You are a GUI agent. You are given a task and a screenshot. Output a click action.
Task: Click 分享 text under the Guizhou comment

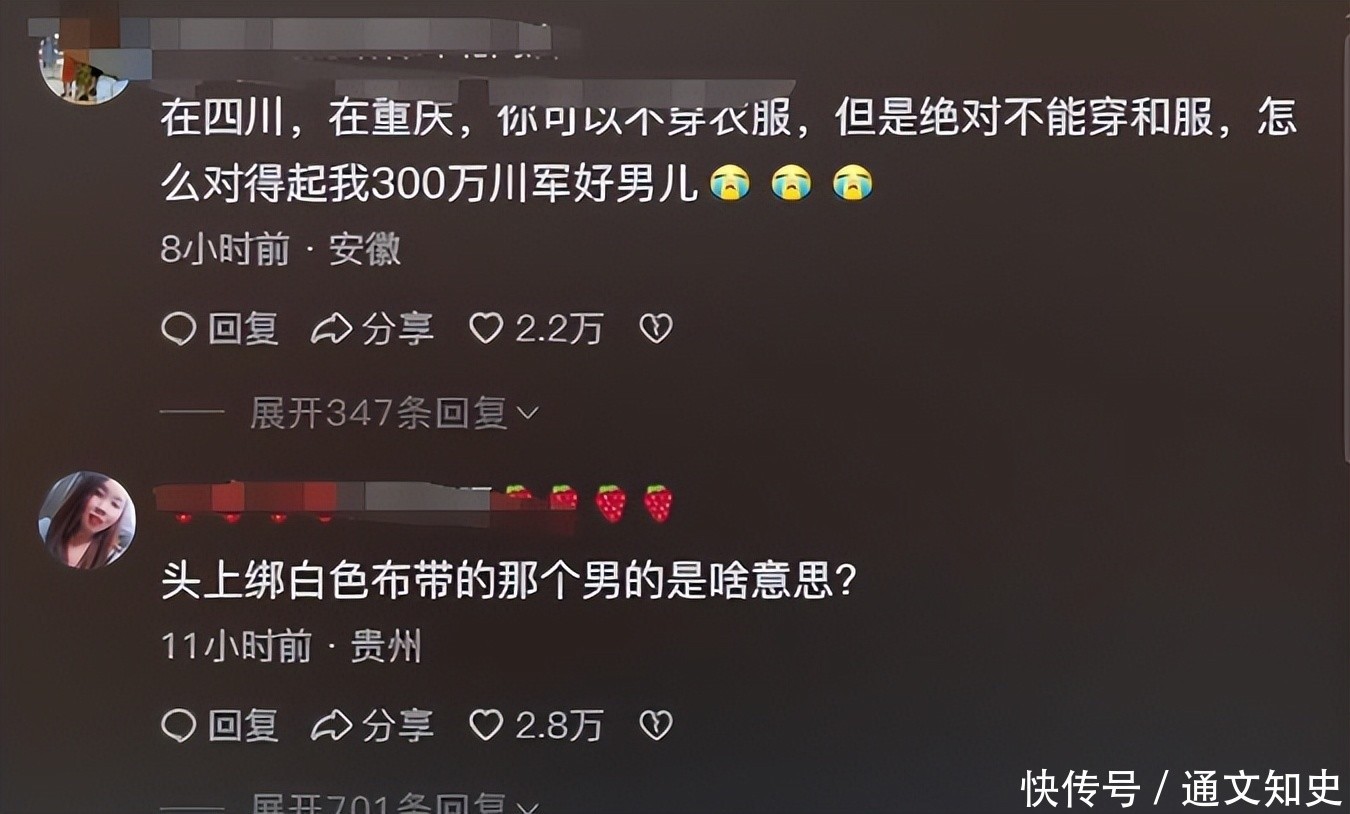[398, 726]
